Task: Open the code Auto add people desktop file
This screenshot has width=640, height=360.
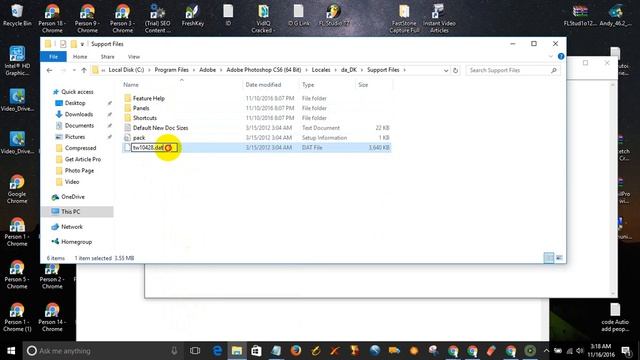Action: (x=615, y=317)
